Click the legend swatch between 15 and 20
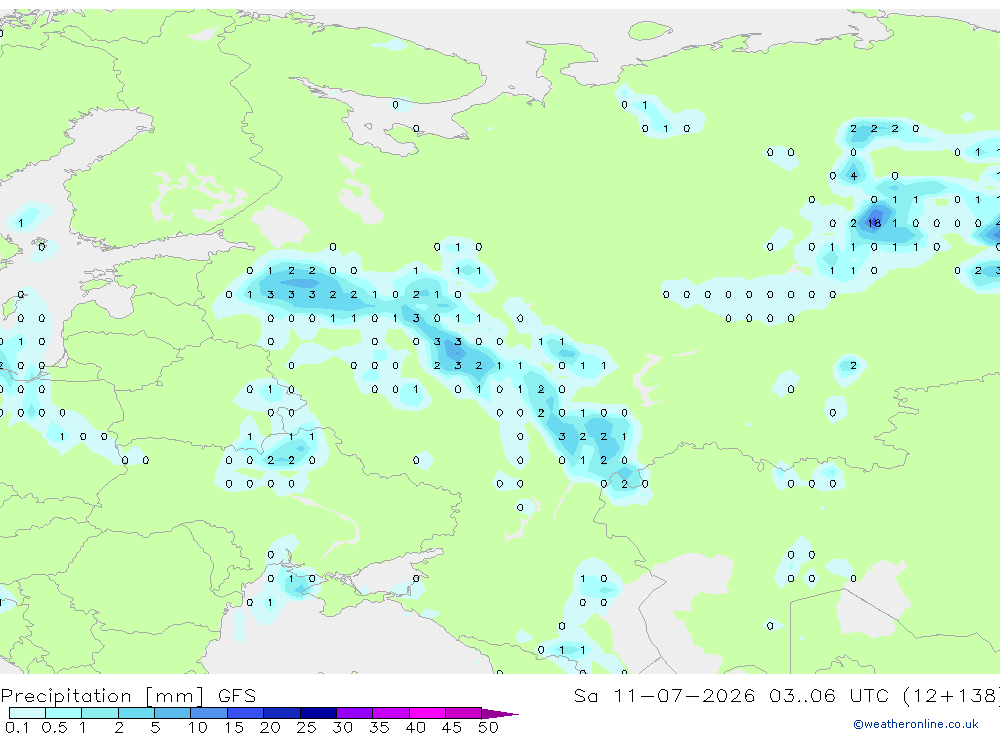 [246, 713]
